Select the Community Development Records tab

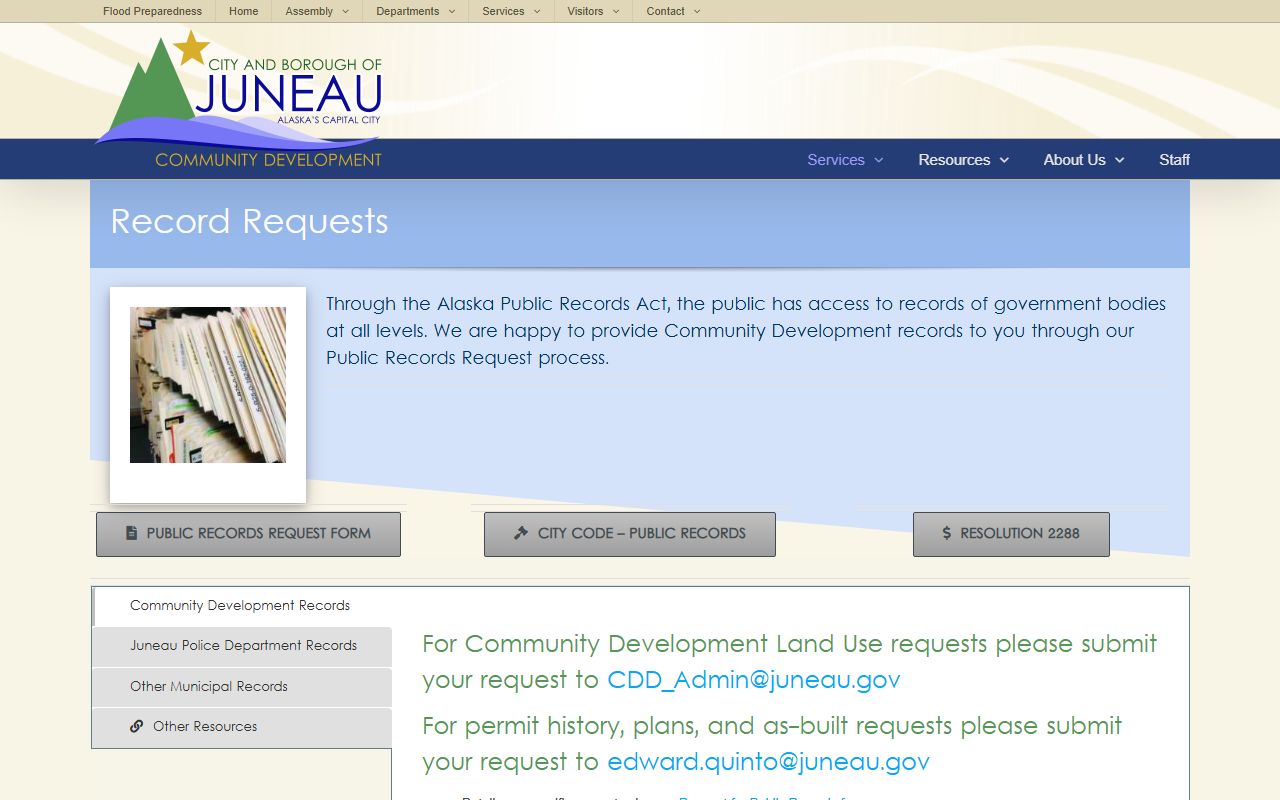[241, 606]
